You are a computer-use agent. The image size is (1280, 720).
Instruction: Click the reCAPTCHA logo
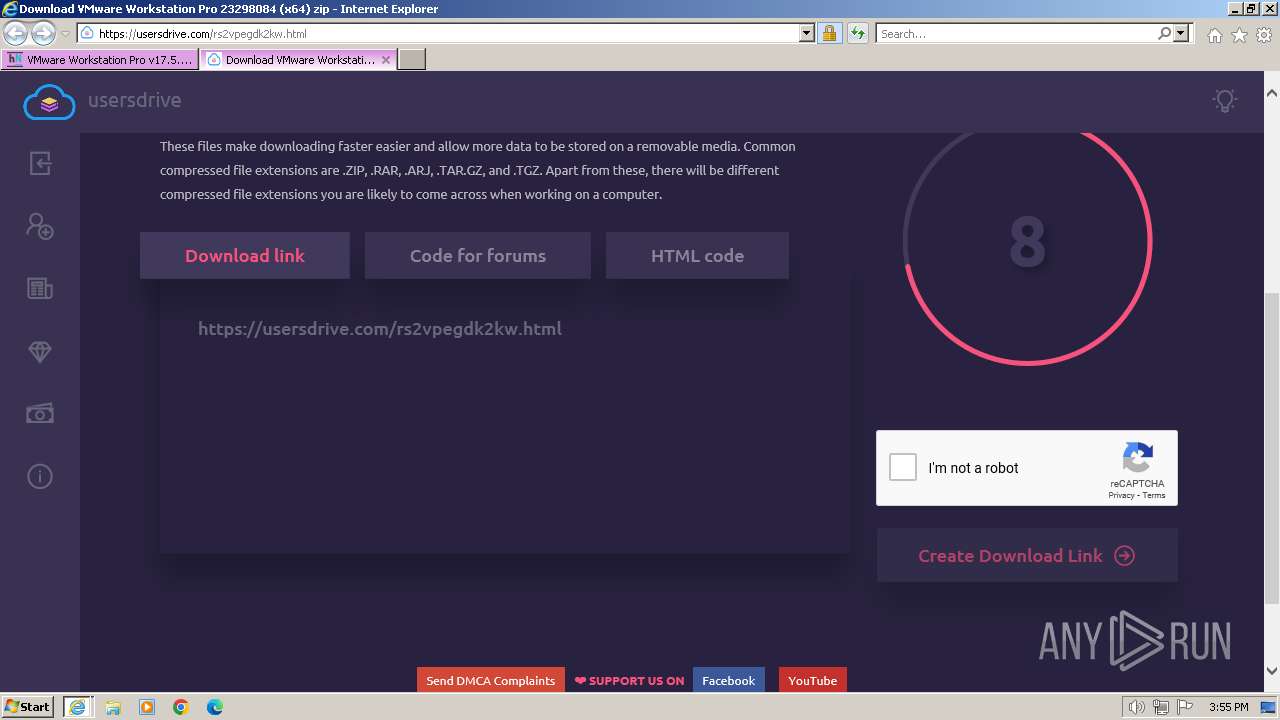point(1137,458)
